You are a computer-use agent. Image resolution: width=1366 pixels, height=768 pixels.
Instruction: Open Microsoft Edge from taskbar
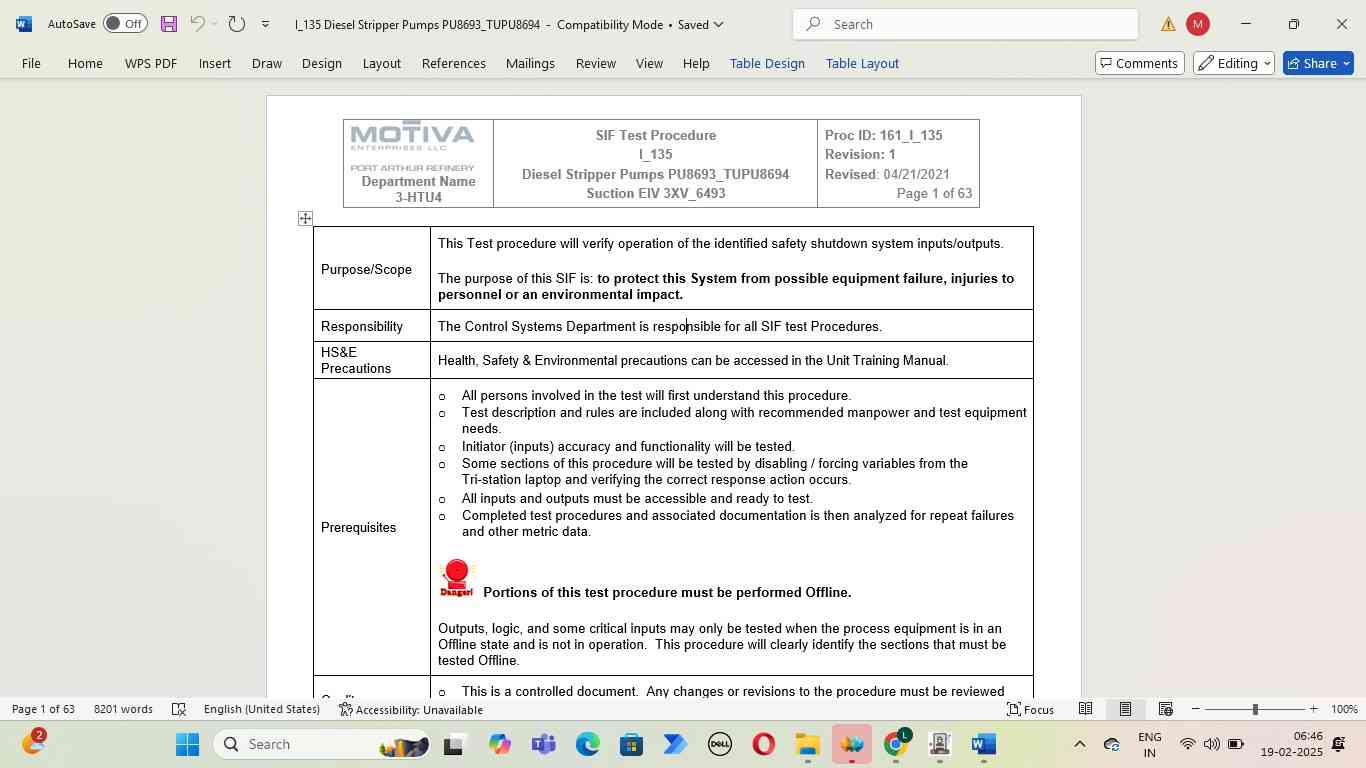[x=587, y=744]
